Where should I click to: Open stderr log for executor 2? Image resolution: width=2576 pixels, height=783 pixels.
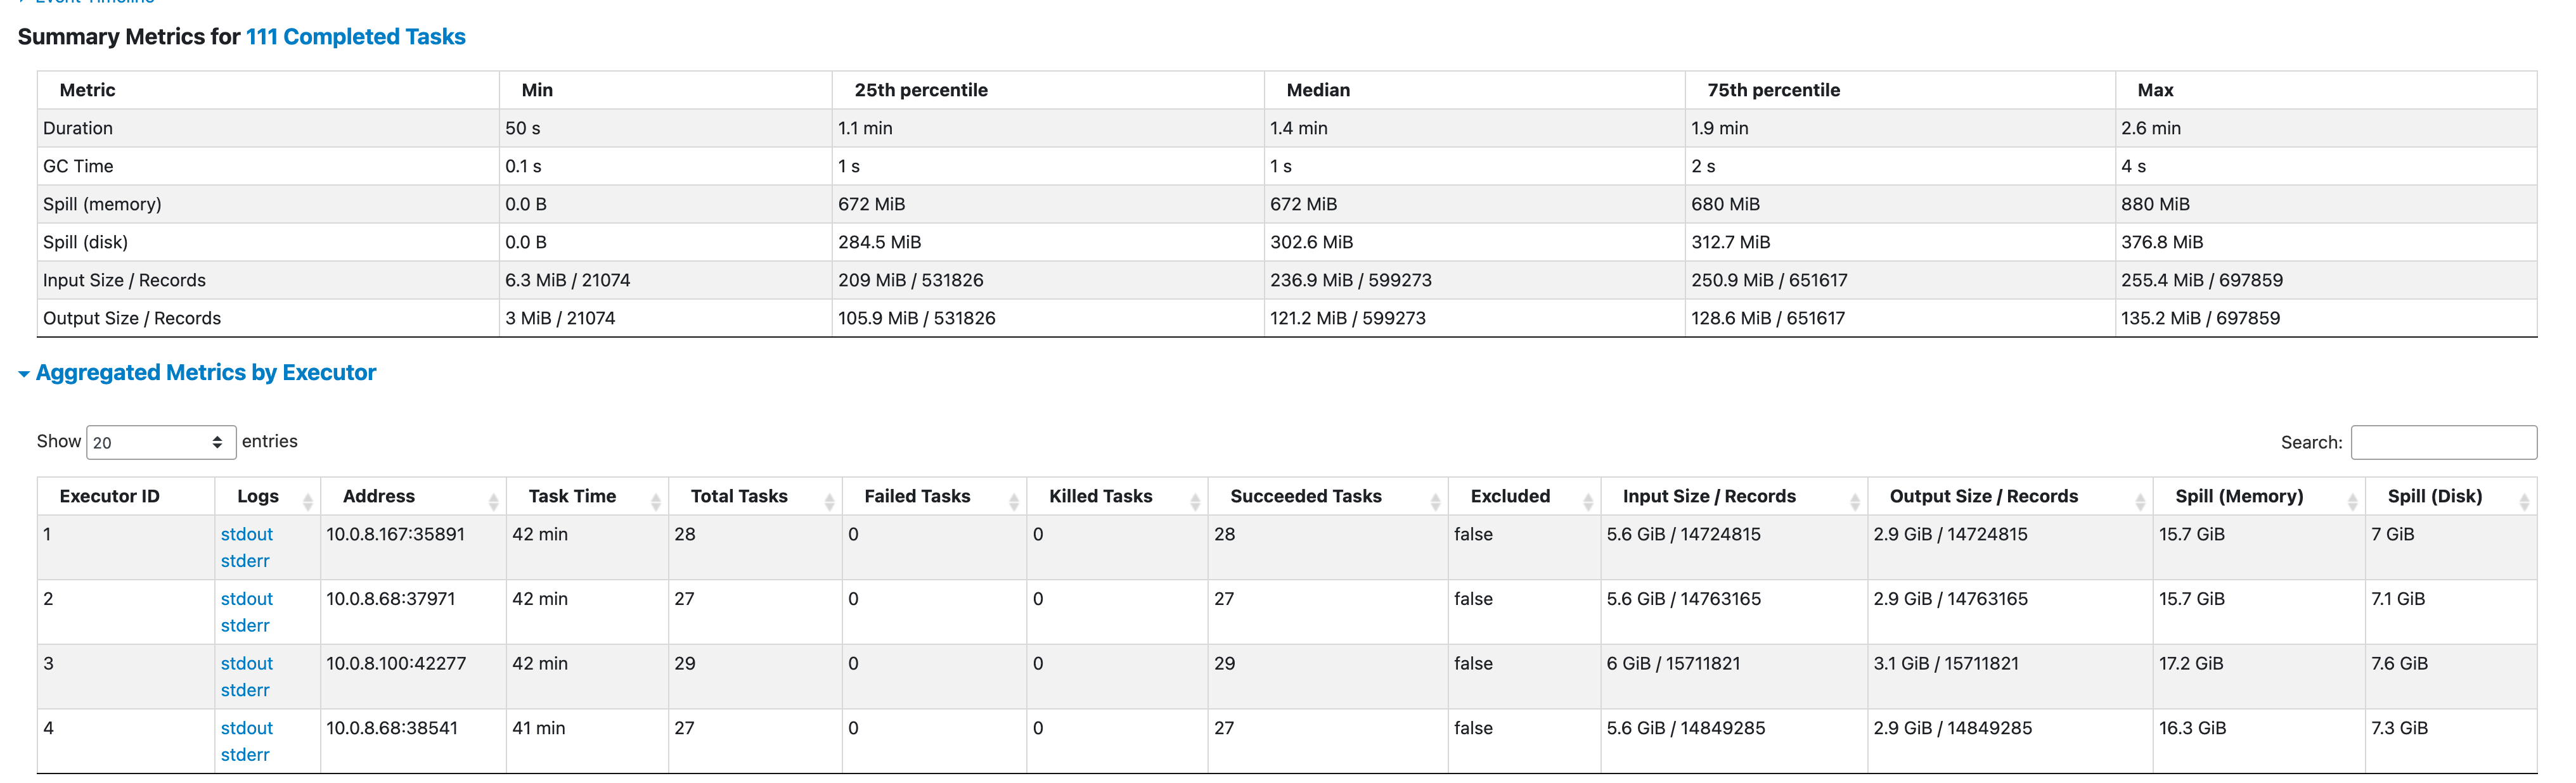(x=245, y=625)
